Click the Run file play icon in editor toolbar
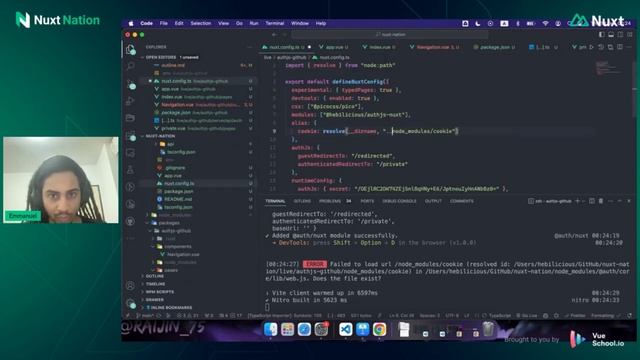 click(x=591, y=47)
